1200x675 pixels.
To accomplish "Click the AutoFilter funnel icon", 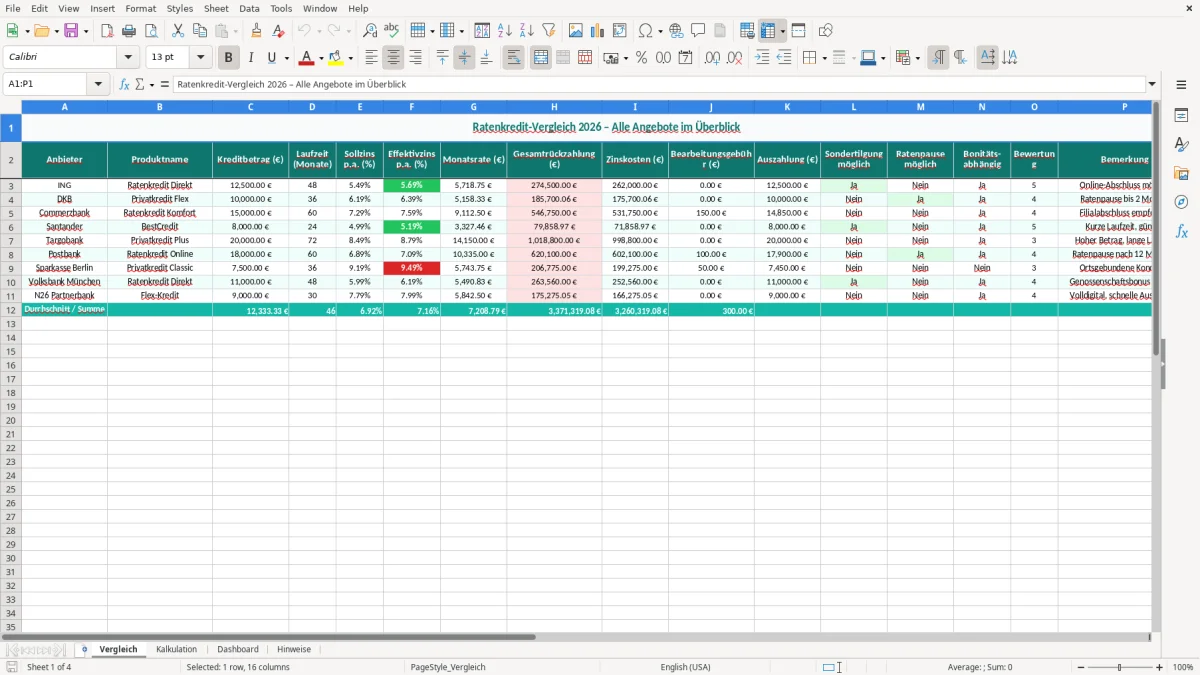I will click(549, 31).
